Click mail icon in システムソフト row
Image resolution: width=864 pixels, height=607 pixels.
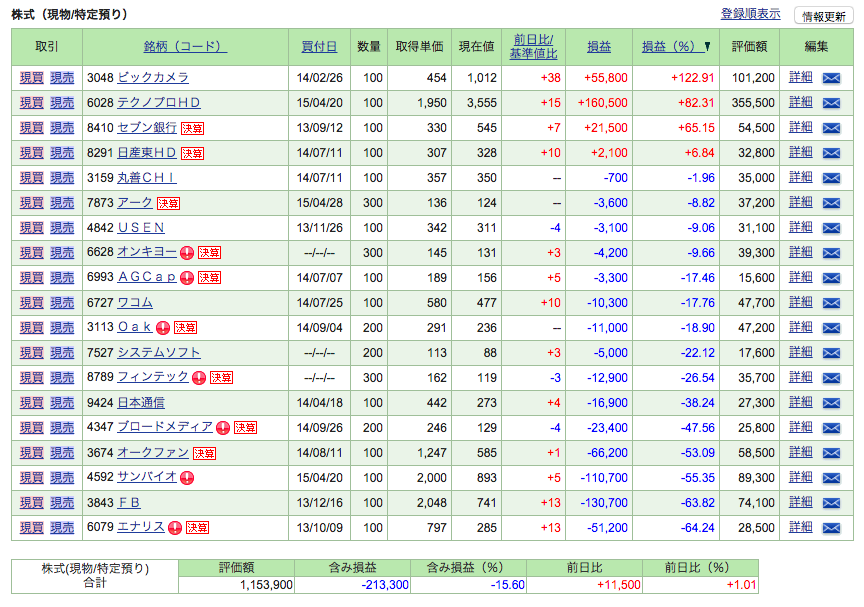(x=831, y=353)
